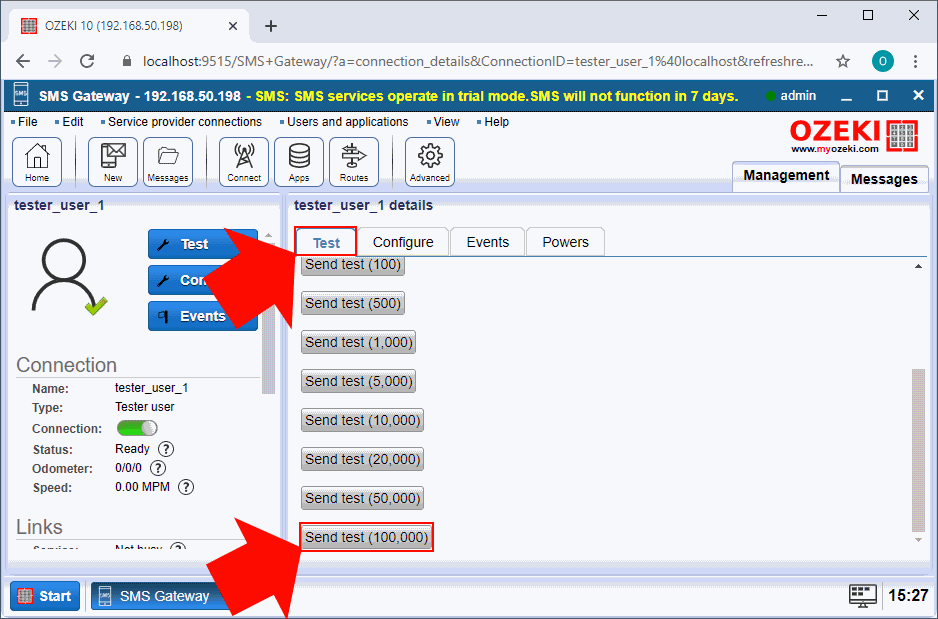Go back in the browser
The height and width of the screenshot is (619, 938).
point(23,61)
